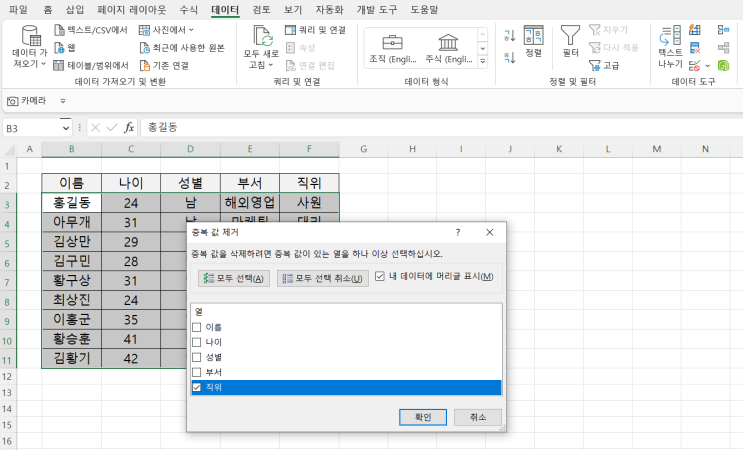The height and width of the screenshot is (450, 743).
Task: Select column header G
Action: pos(363,149)
